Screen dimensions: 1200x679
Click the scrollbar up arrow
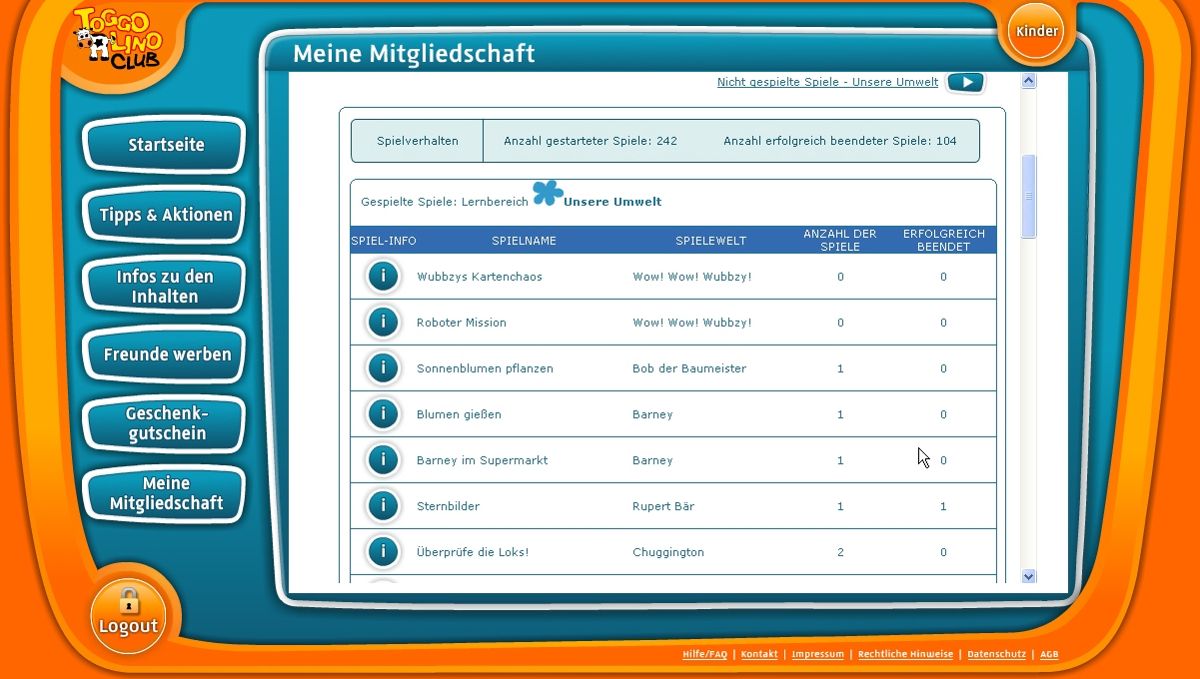click(1029, 82)
